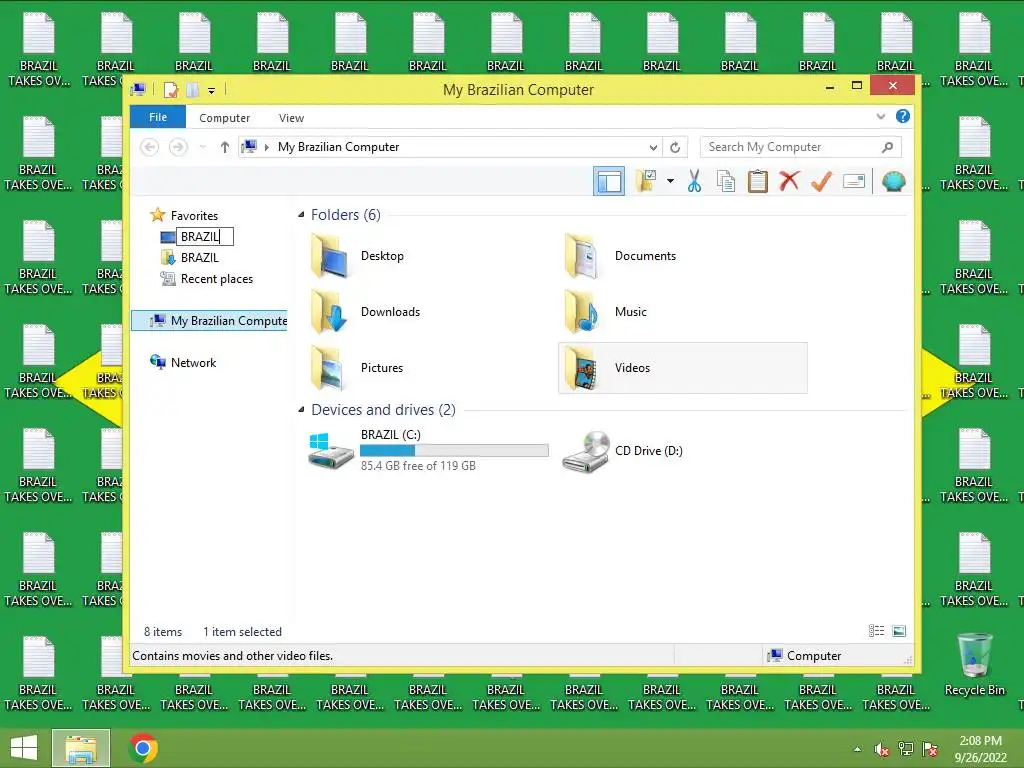Open the Windows Start button

(24, 748)
